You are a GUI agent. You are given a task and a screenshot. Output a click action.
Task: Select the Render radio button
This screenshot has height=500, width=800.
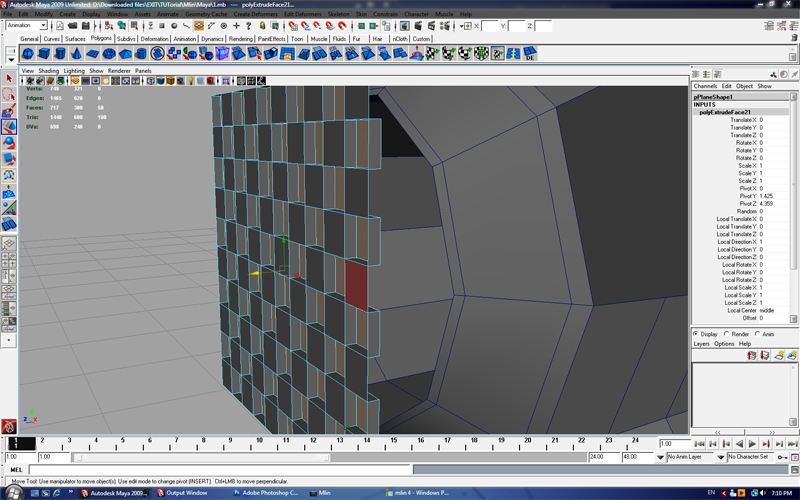click(x=728, y=334)
